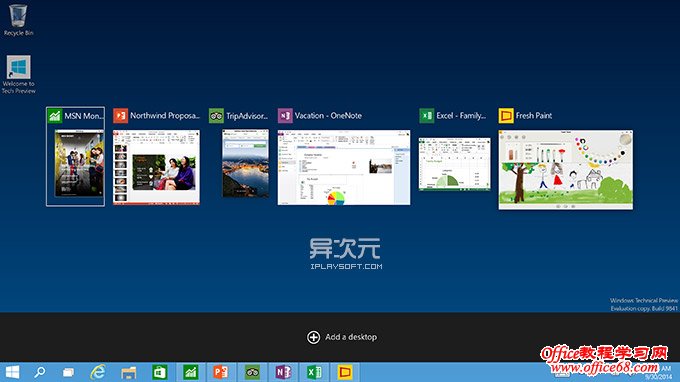Image resolution: width=680 pixels, height=382 pixels.
Task: Switch to the MSN Money window thumbnail
Action: [x=79, y=163]
